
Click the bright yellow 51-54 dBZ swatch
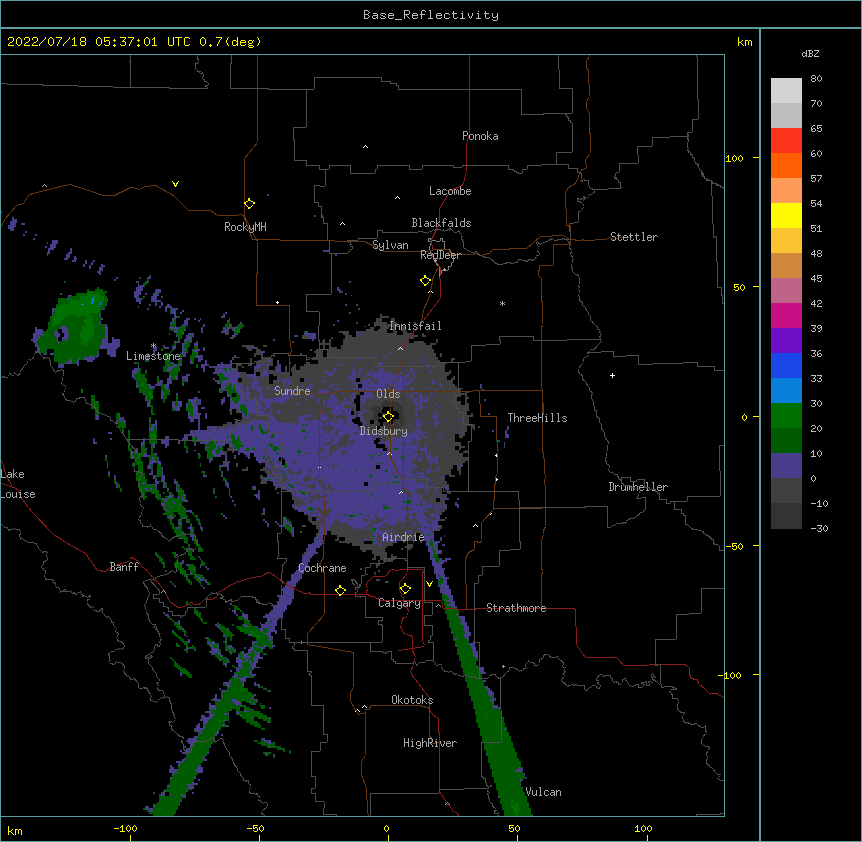[x=786, y=216]
